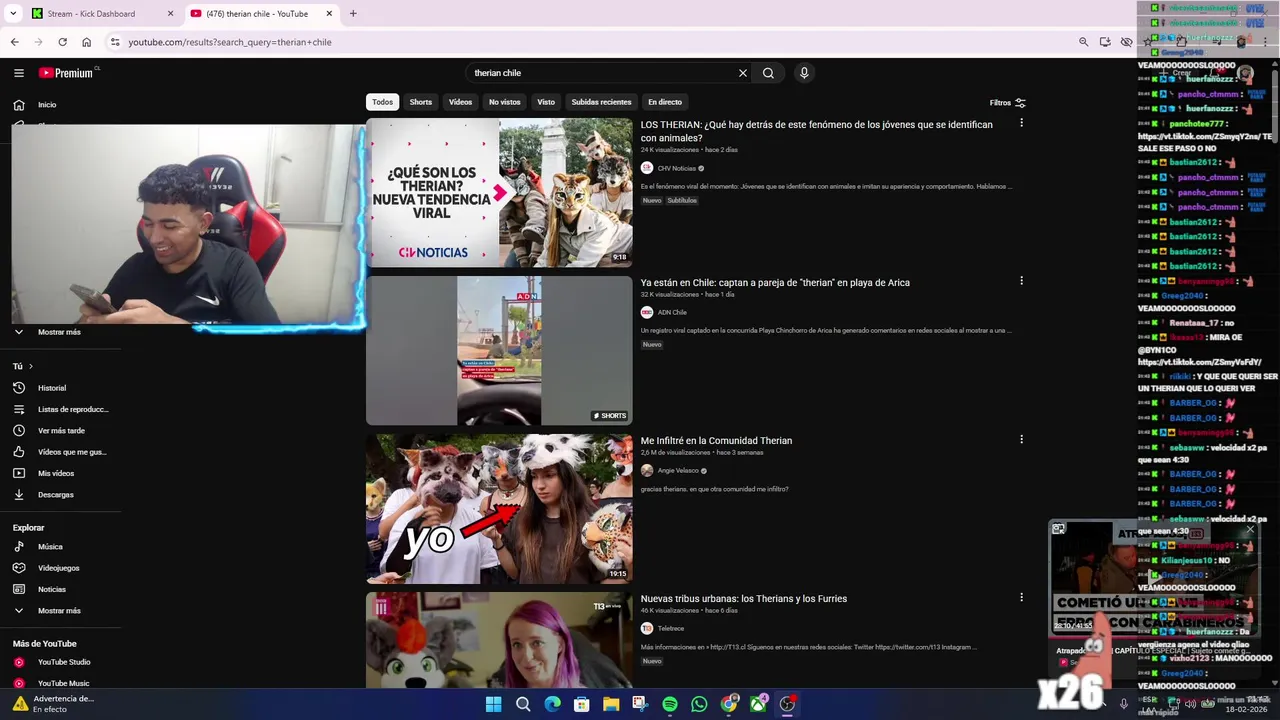The image size is (1280, 720).
Task: Reload the current page
Action: click(62, 42)
